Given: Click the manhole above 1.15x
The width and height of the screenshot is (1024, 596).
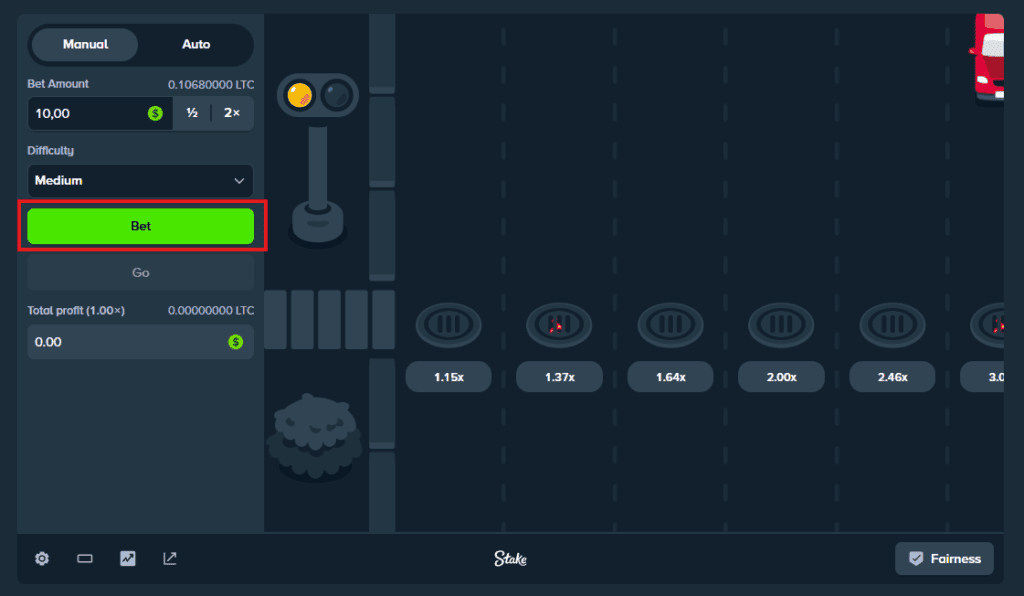Looking at the screenshot, I should (448, 325).
